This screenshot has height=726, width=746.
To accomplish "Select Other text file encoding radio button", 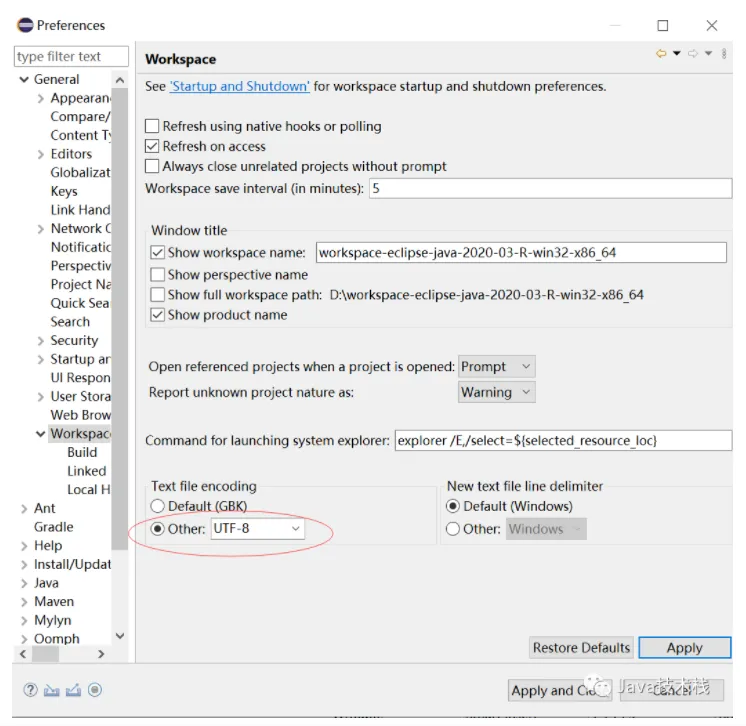I will pos(157,529).
